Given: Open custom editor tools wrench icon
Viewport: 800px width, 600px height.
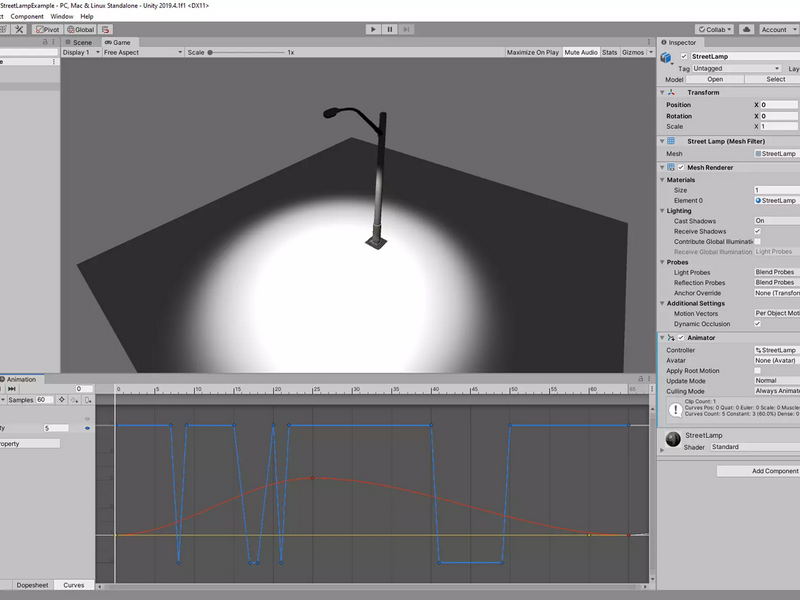Looking at the screenshot, I should [x=19, y=30].
